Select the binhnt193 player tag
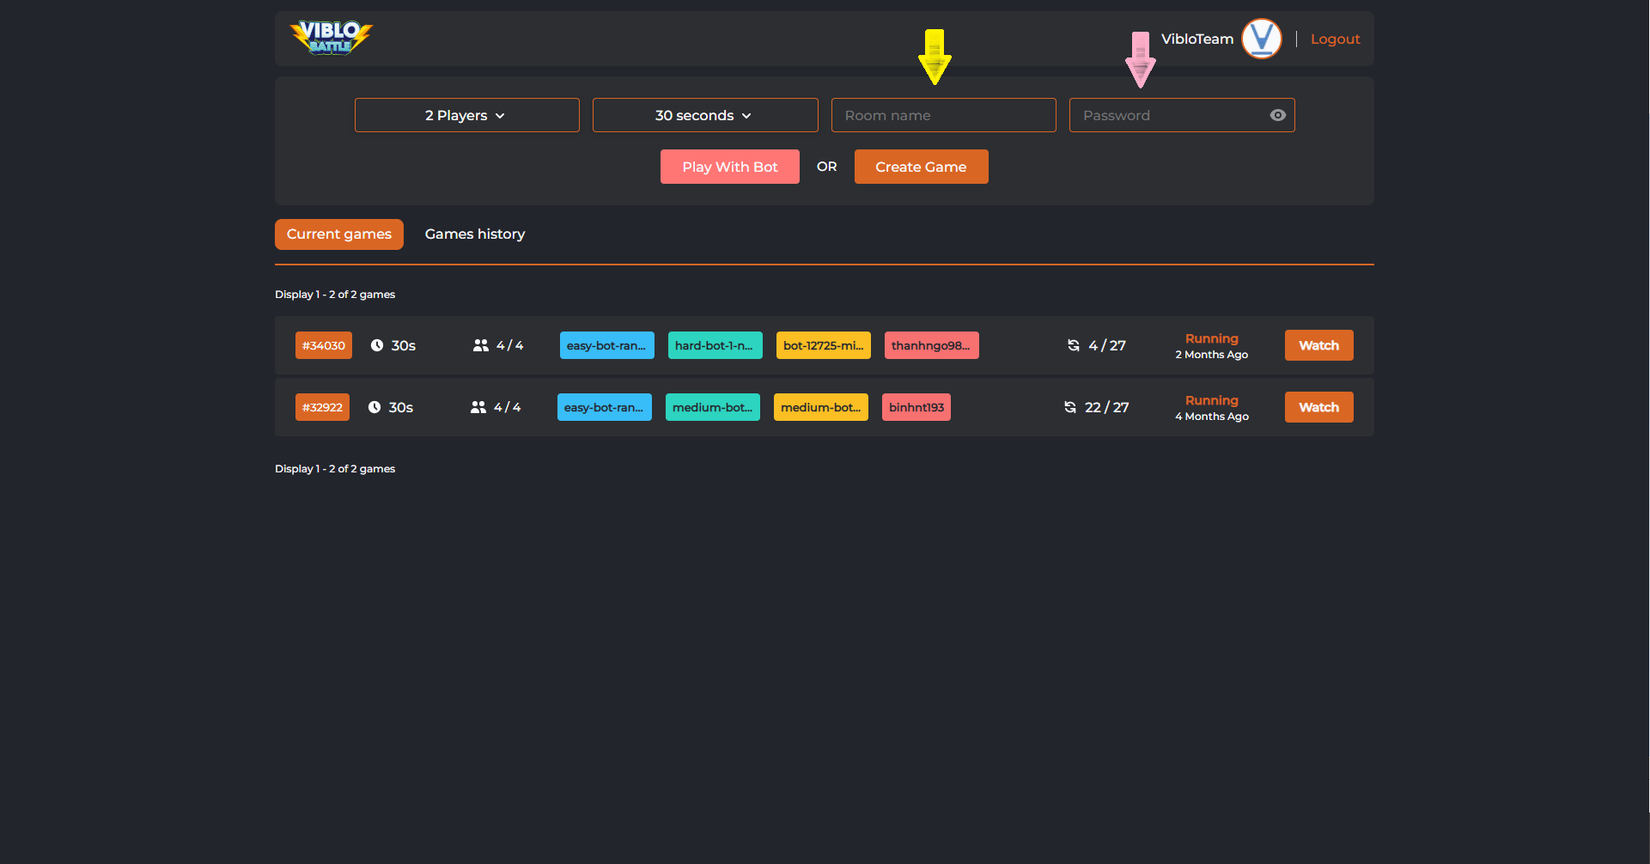1650x864 pixels. 916,407
